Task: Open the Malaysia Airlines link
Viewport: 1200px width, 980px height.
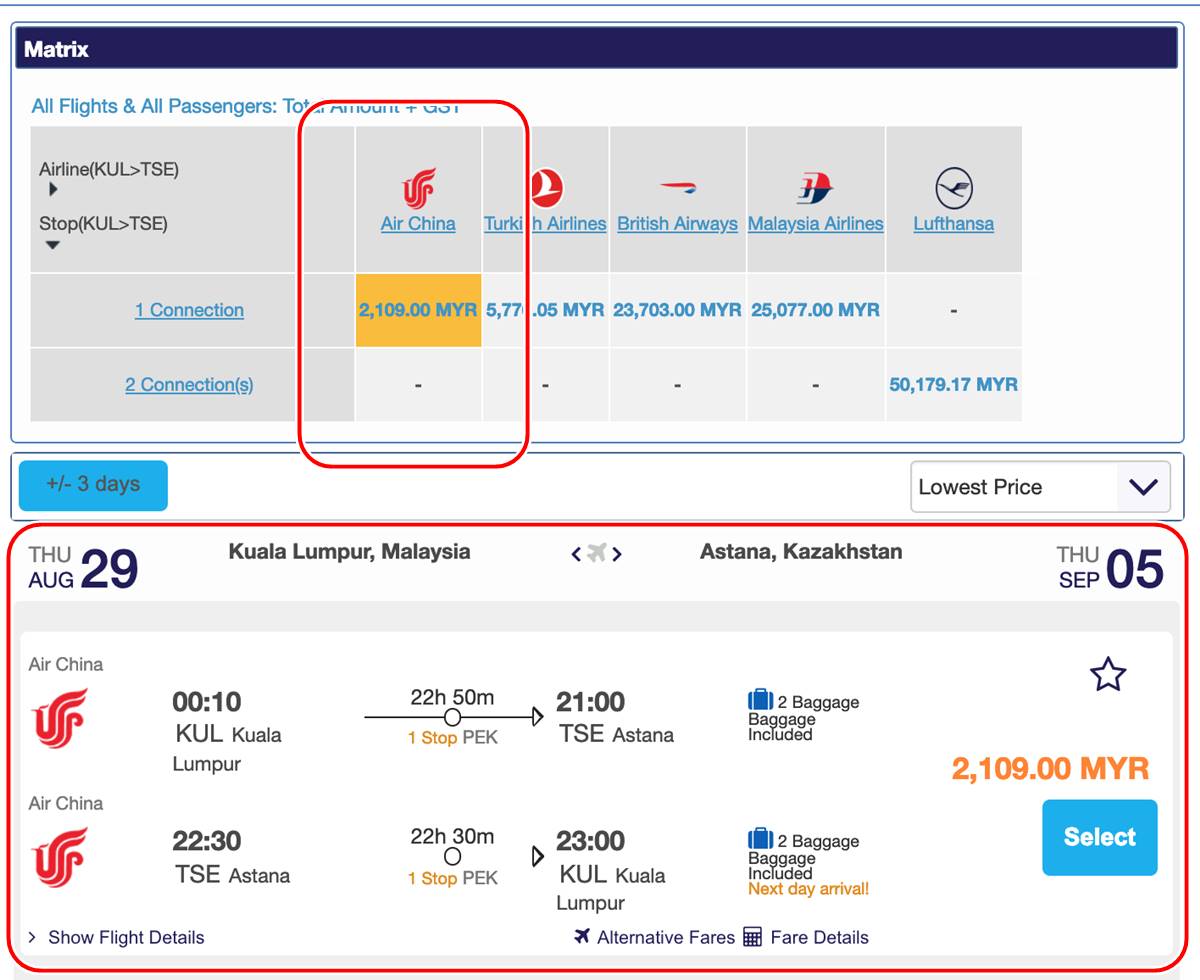Action: pos(815,224)
